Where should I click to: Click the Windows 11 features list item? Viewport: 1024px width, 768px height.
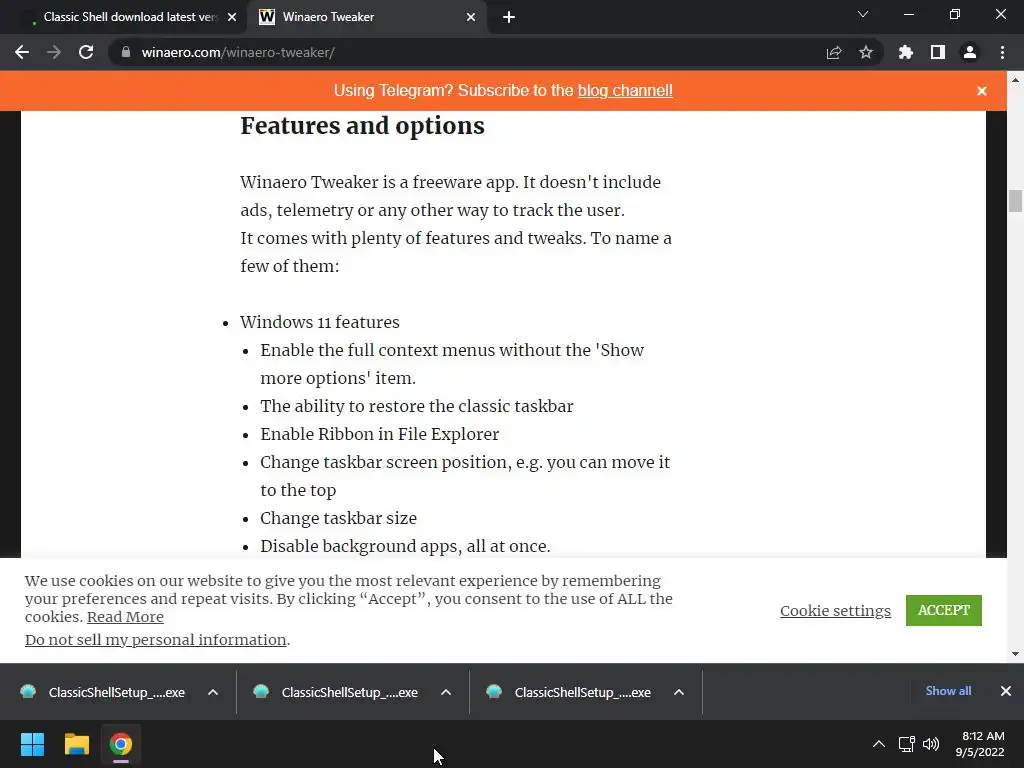point(319,323)
